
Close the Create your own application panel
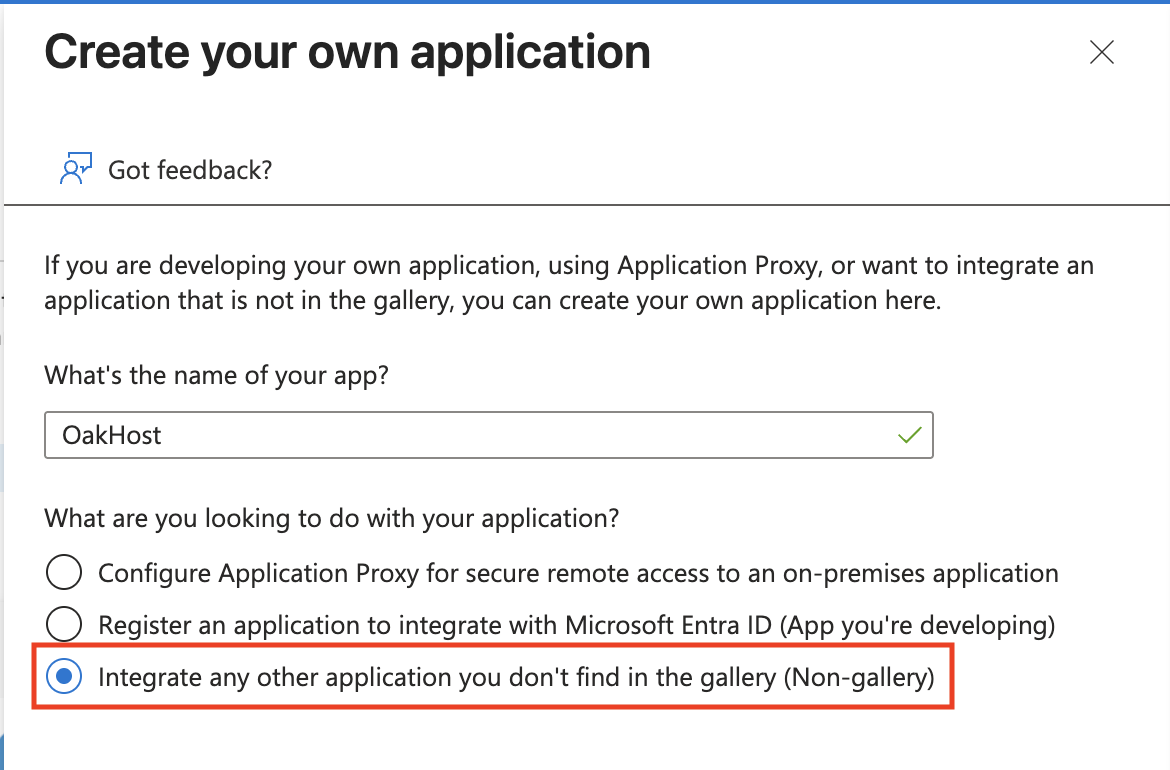[1101, 53]
